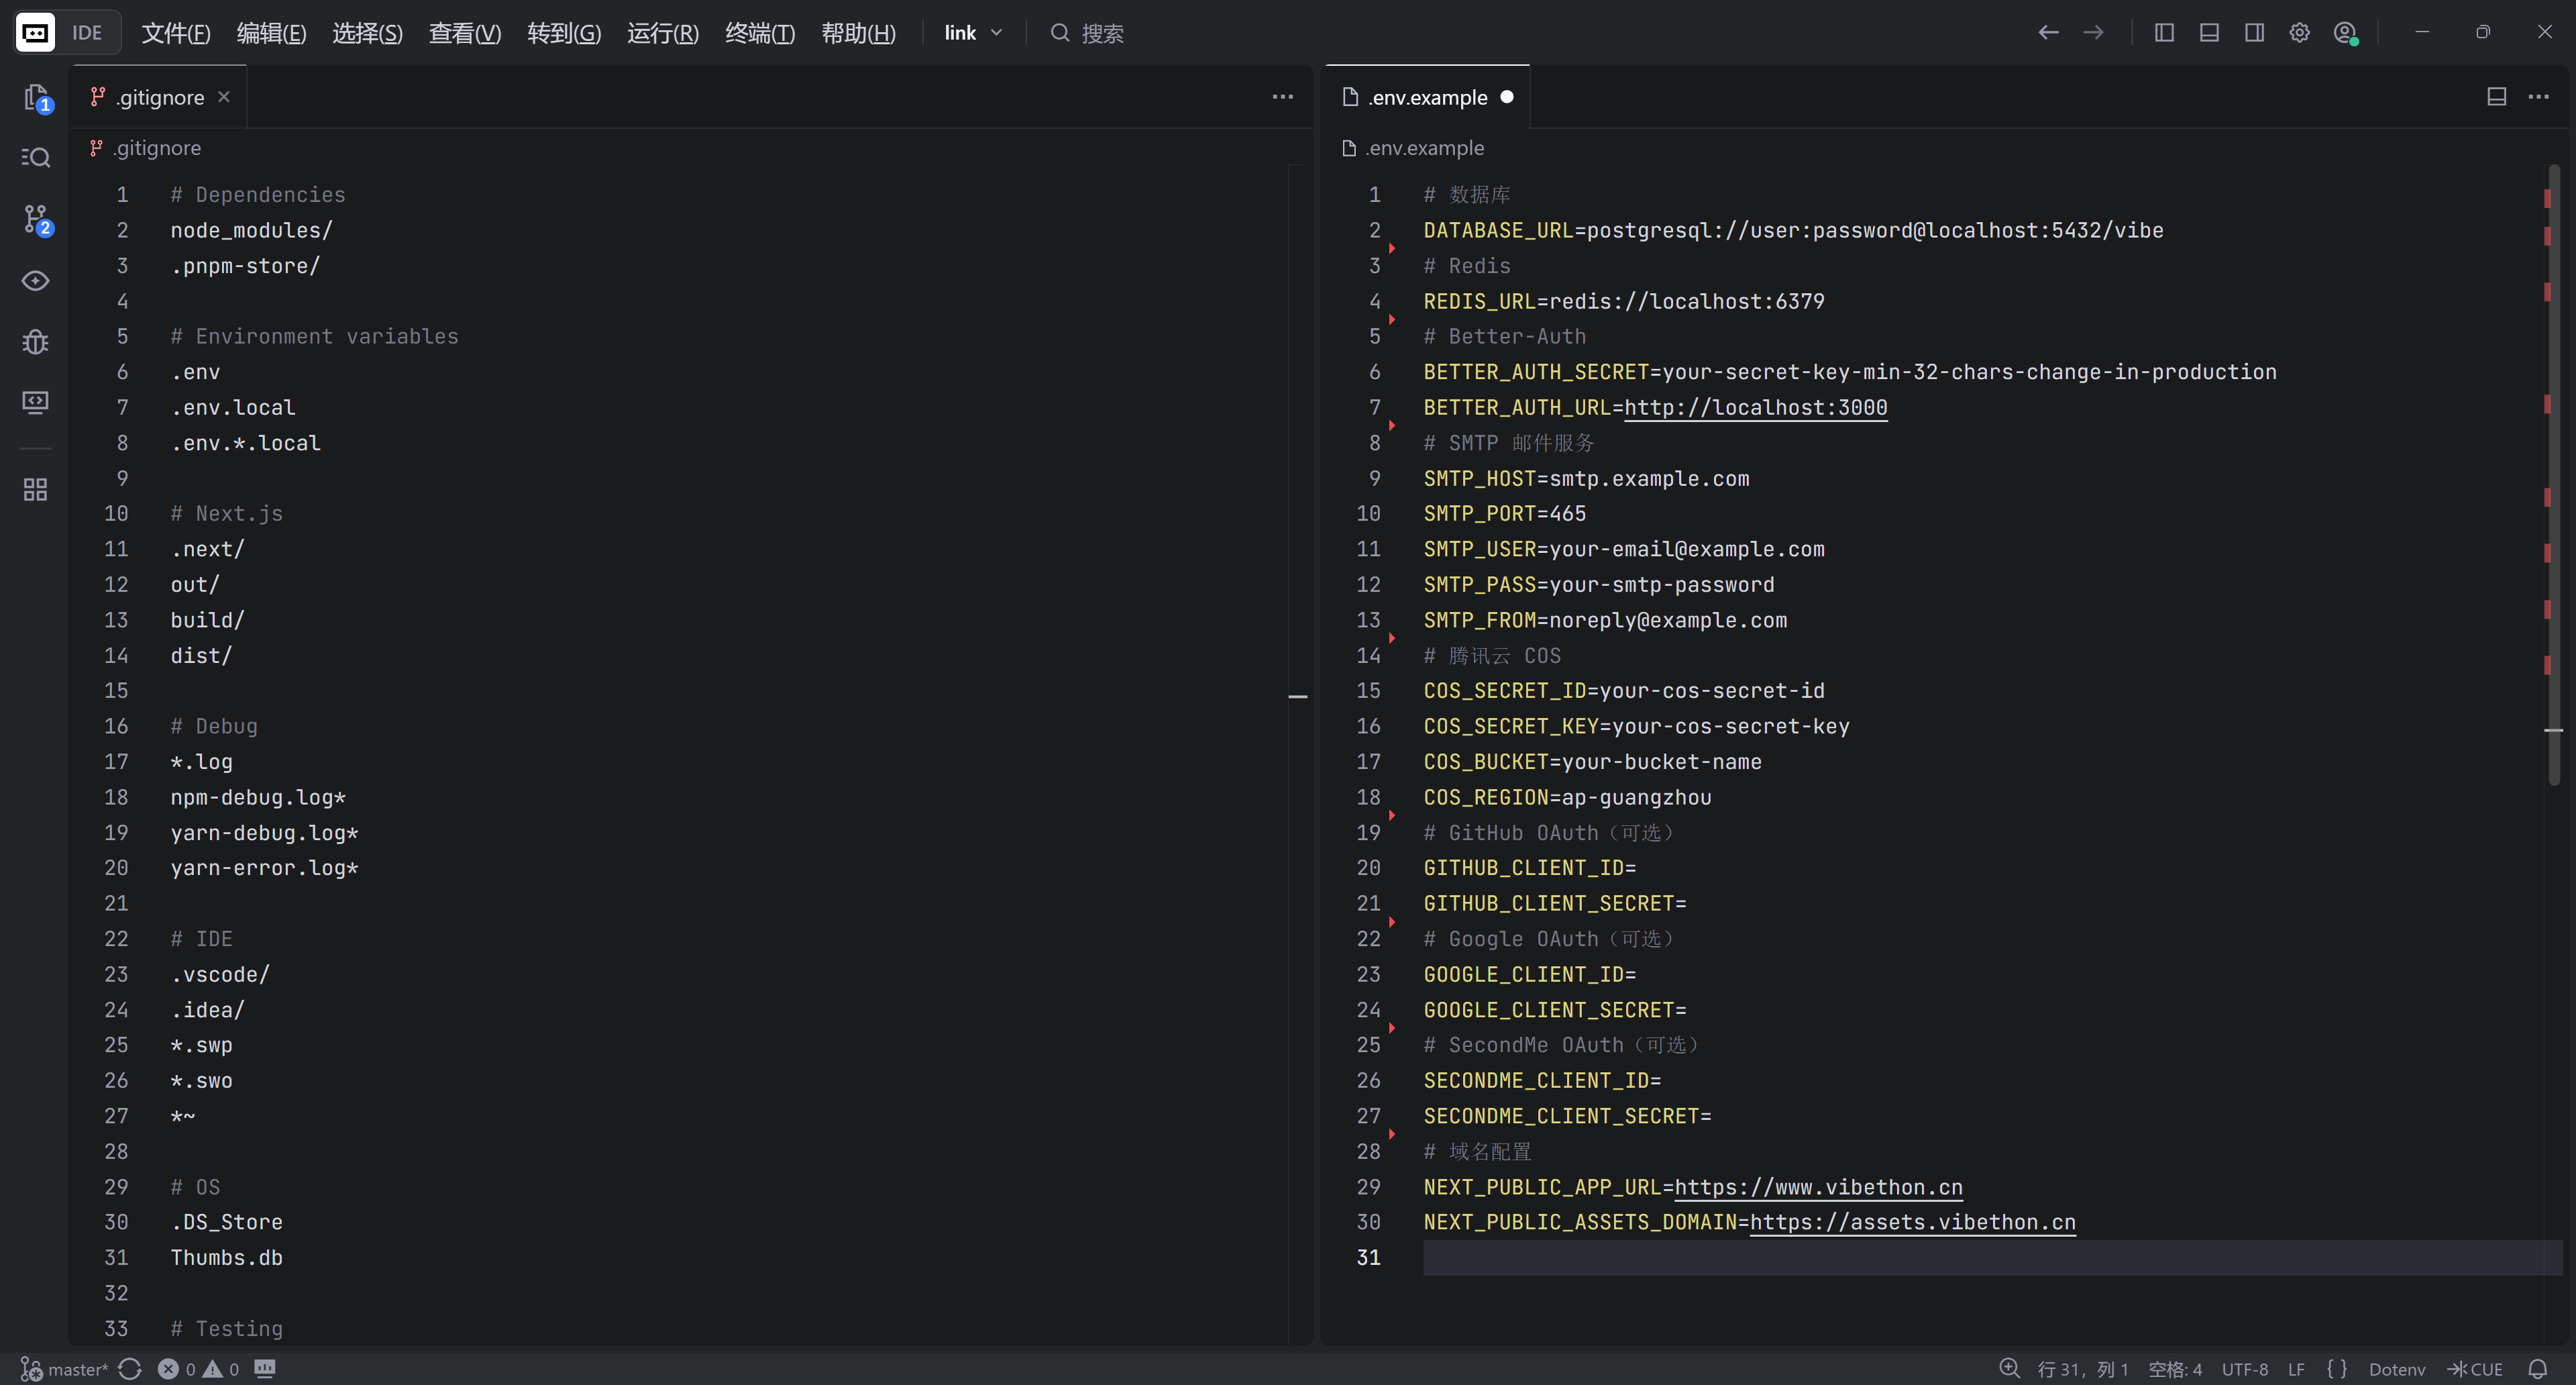The image size is (2576, 1385).
Task: Toggle the bottom panel layout button
Action: (2209, 33)
